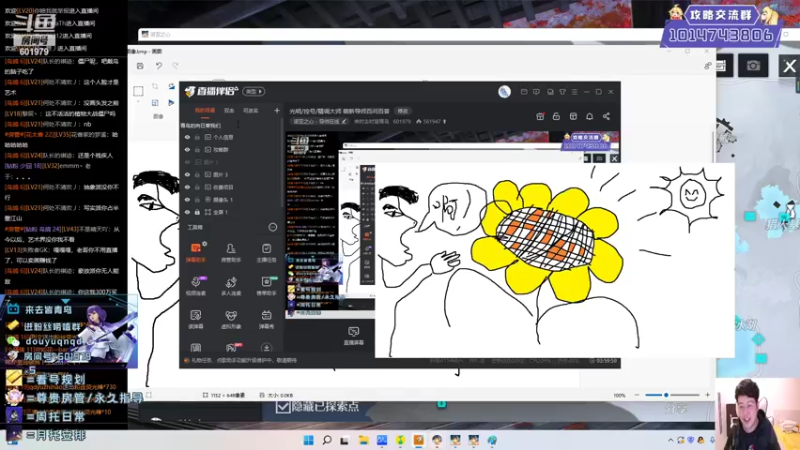Toggle the lock on 全屏 1 source
The image size is (800, 450).
[197, 212]
